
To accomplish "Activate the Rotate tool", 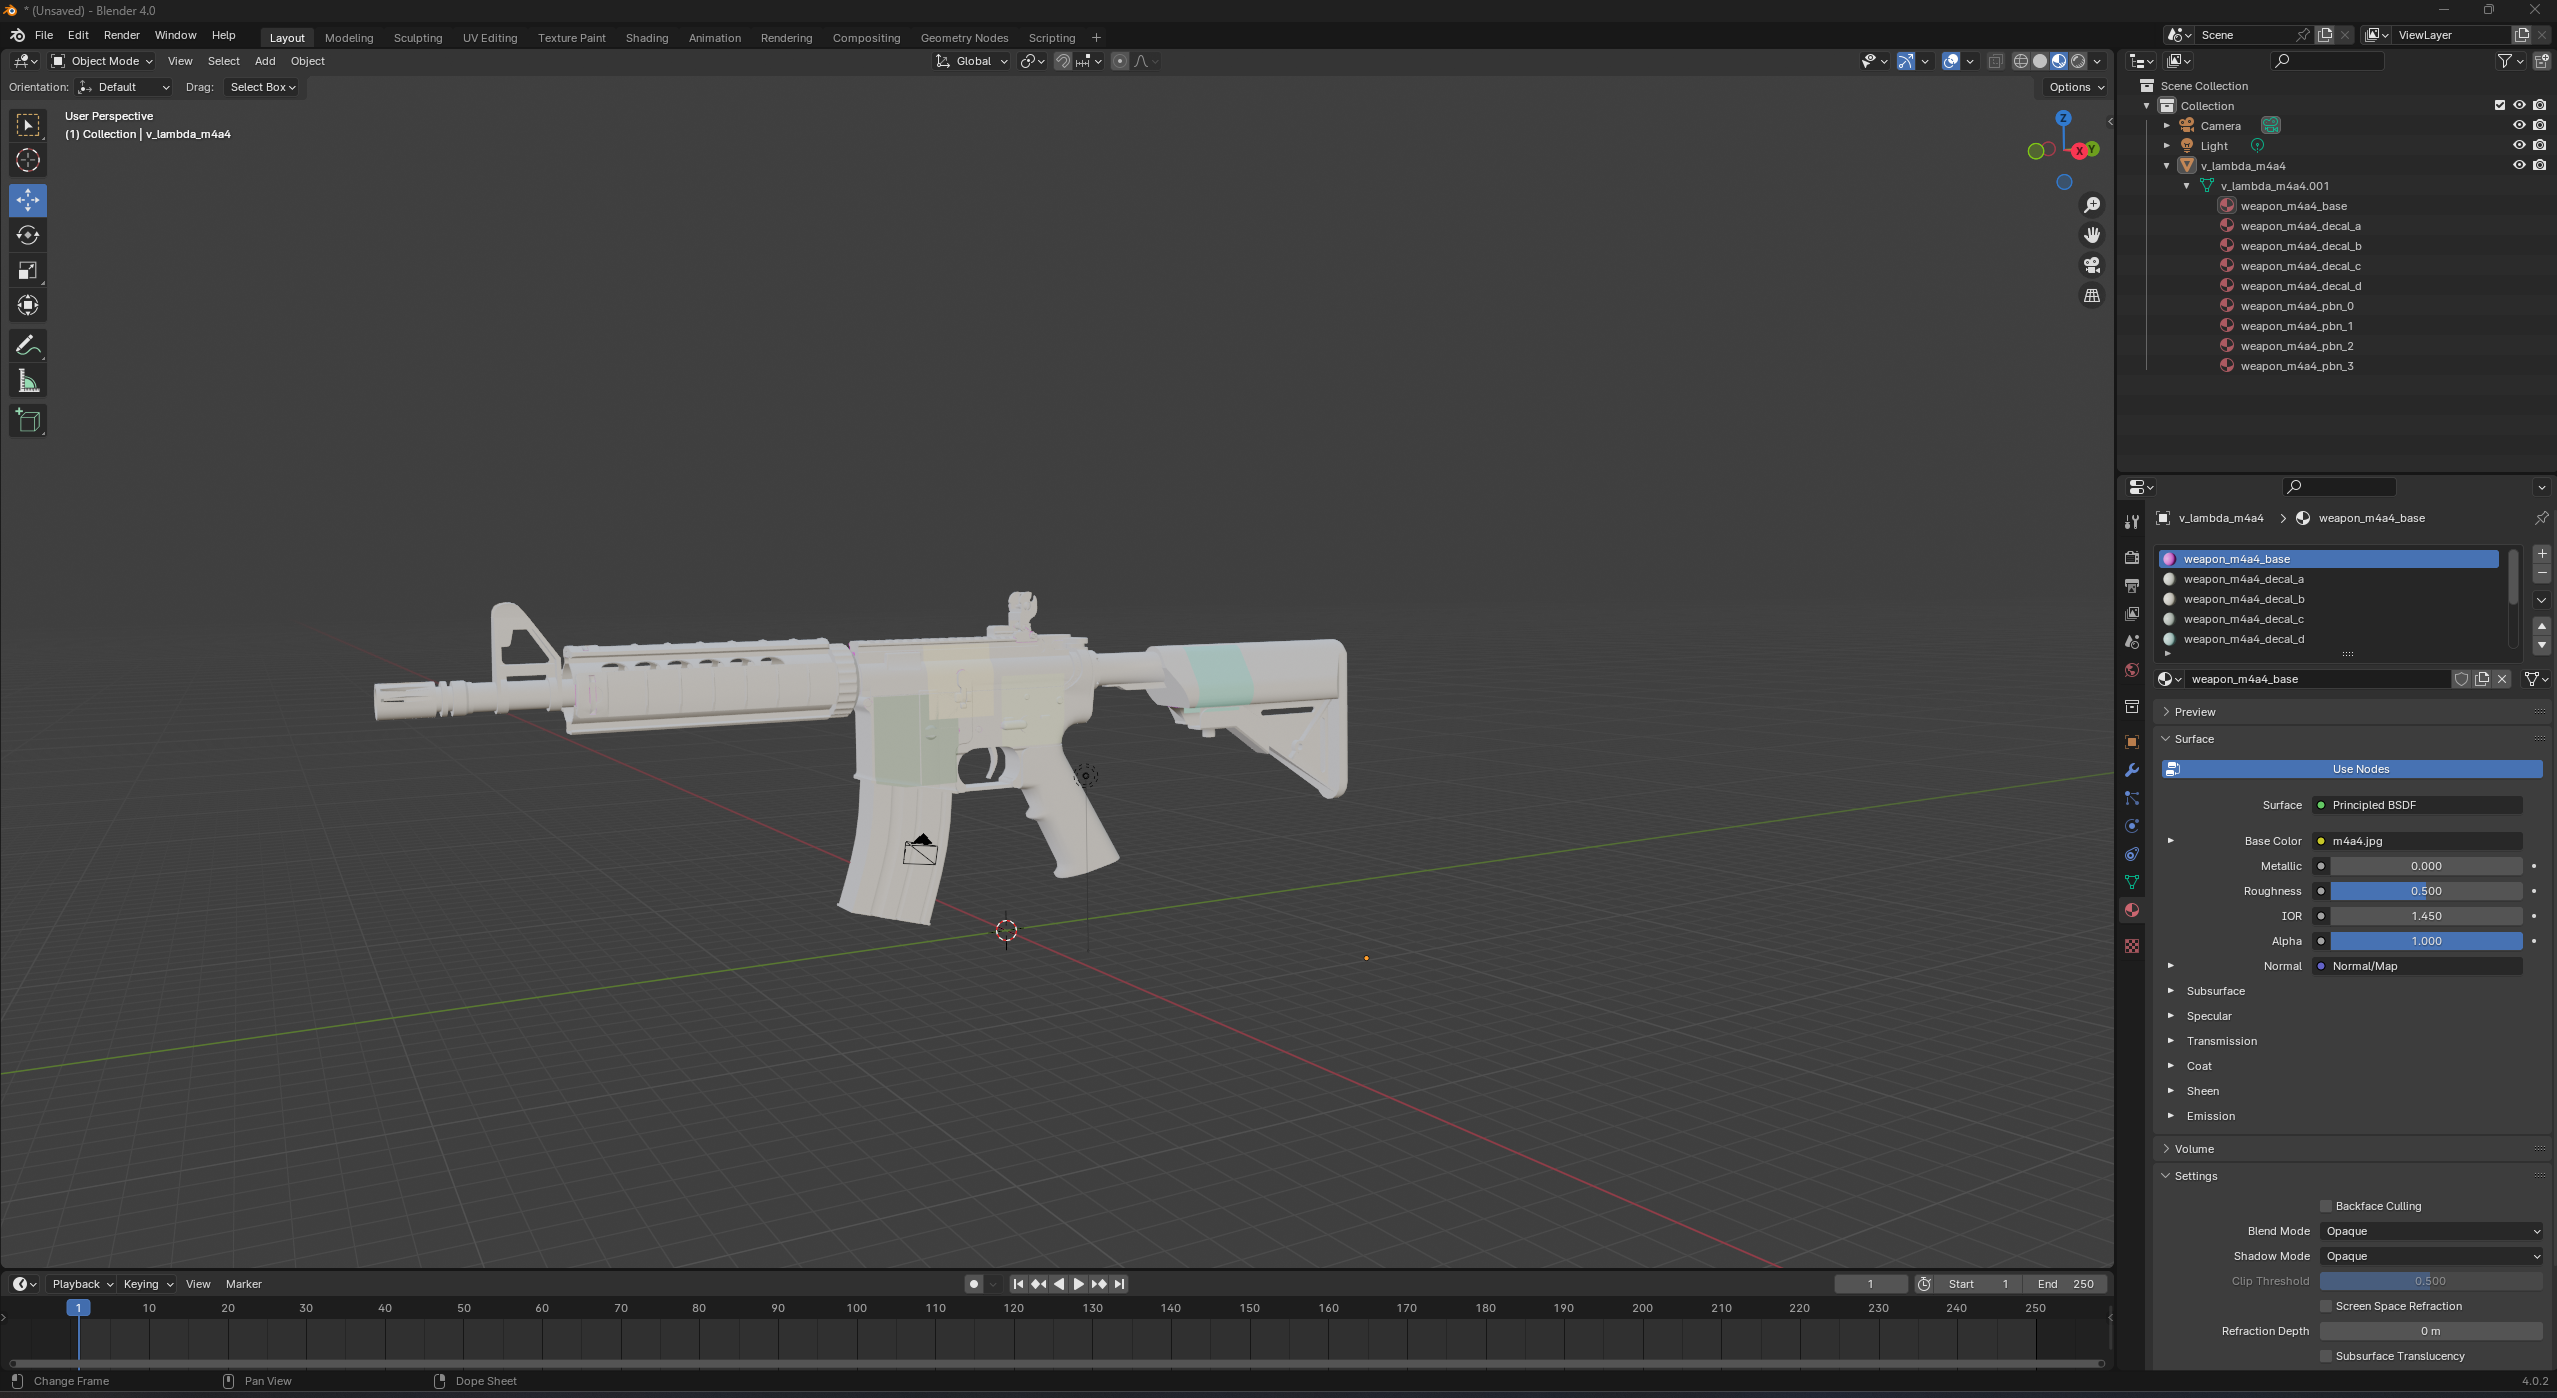I will 28,236.
